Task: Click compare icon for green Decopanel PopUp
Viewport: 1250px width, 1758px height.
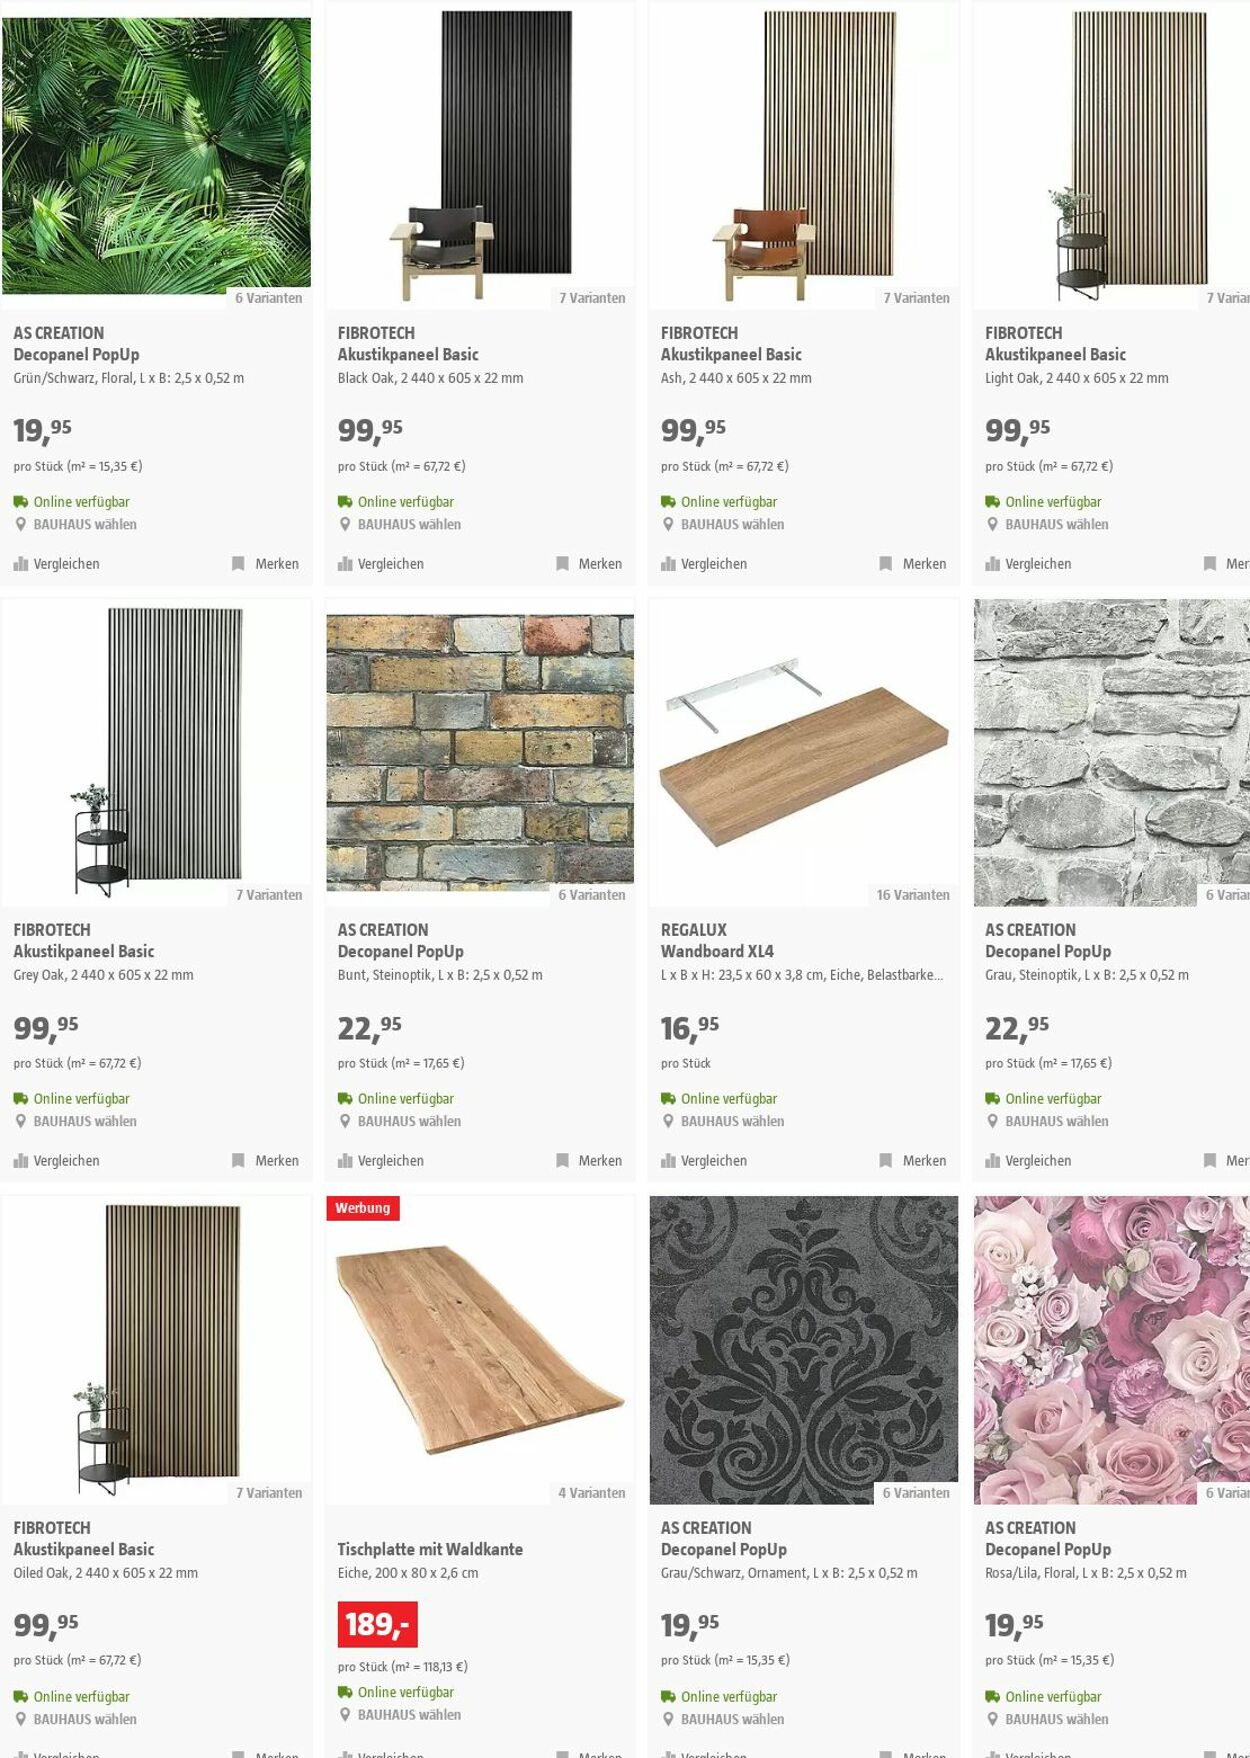Action: [21, 564]
